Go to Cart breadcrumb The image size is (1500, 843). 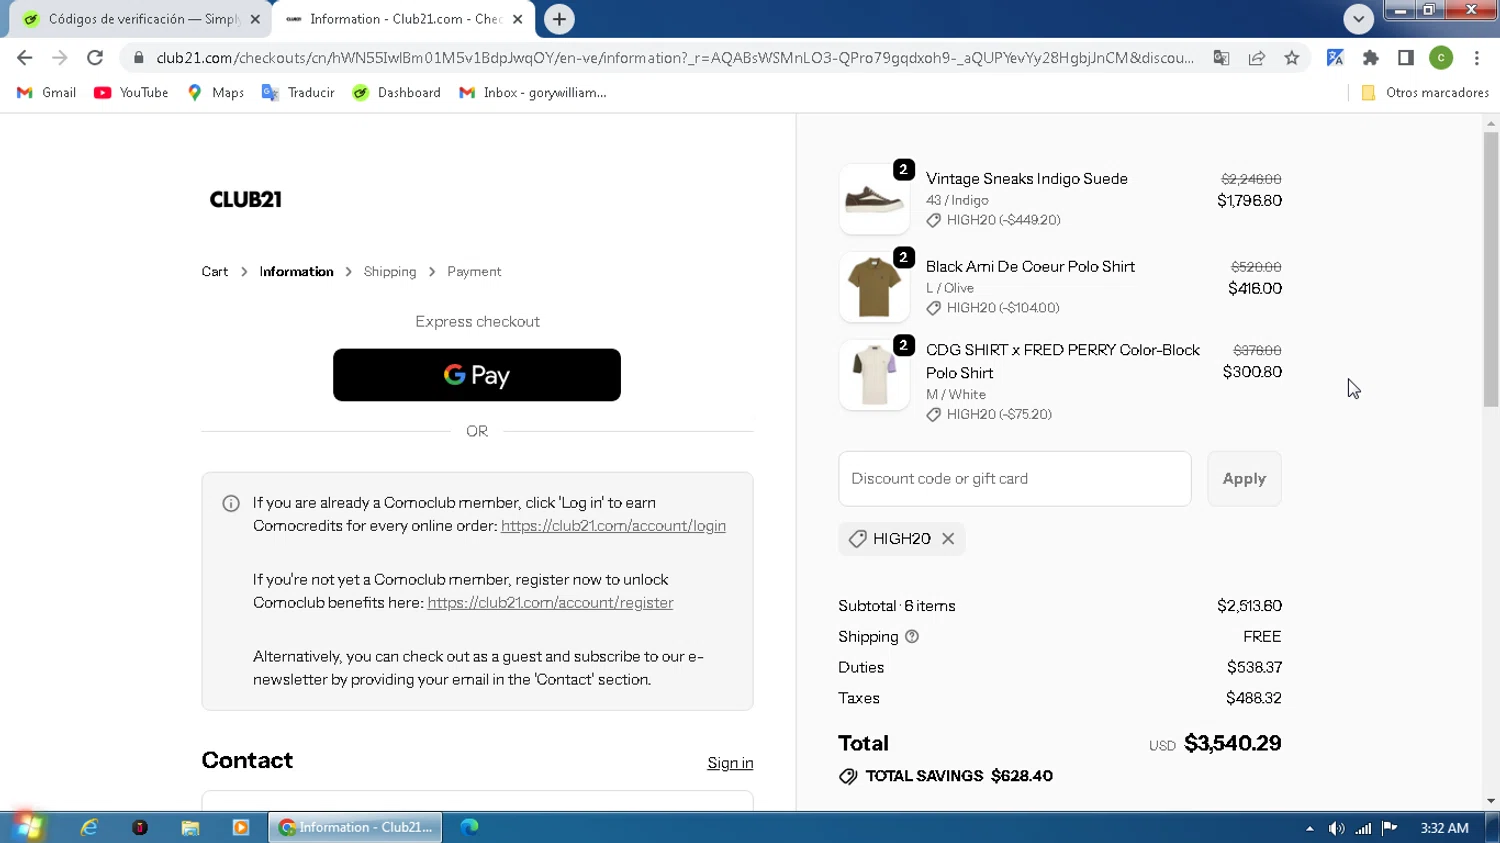215,272
